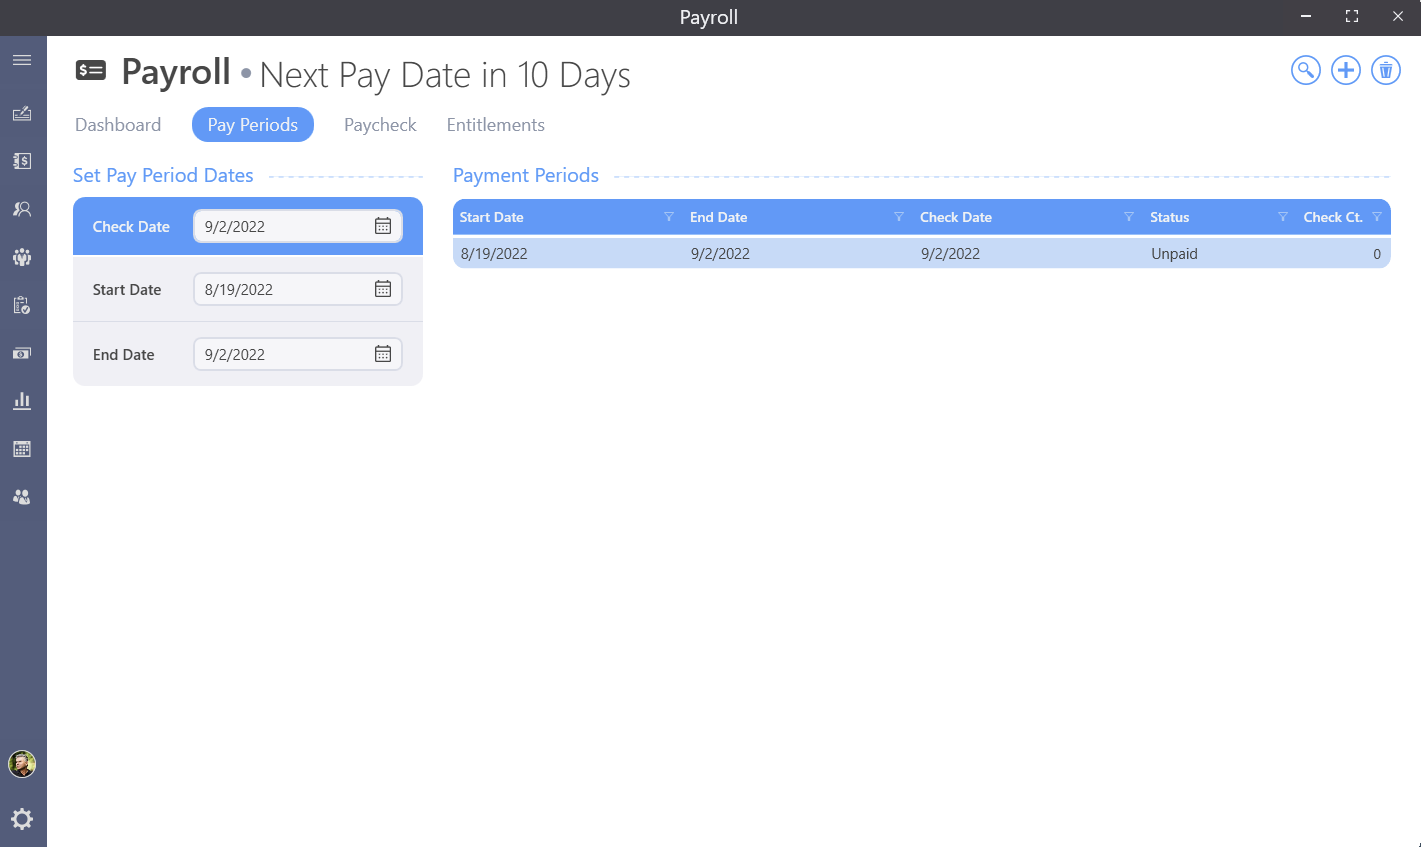Click the hamburger menu to expand sidebar

coord(22,59)
